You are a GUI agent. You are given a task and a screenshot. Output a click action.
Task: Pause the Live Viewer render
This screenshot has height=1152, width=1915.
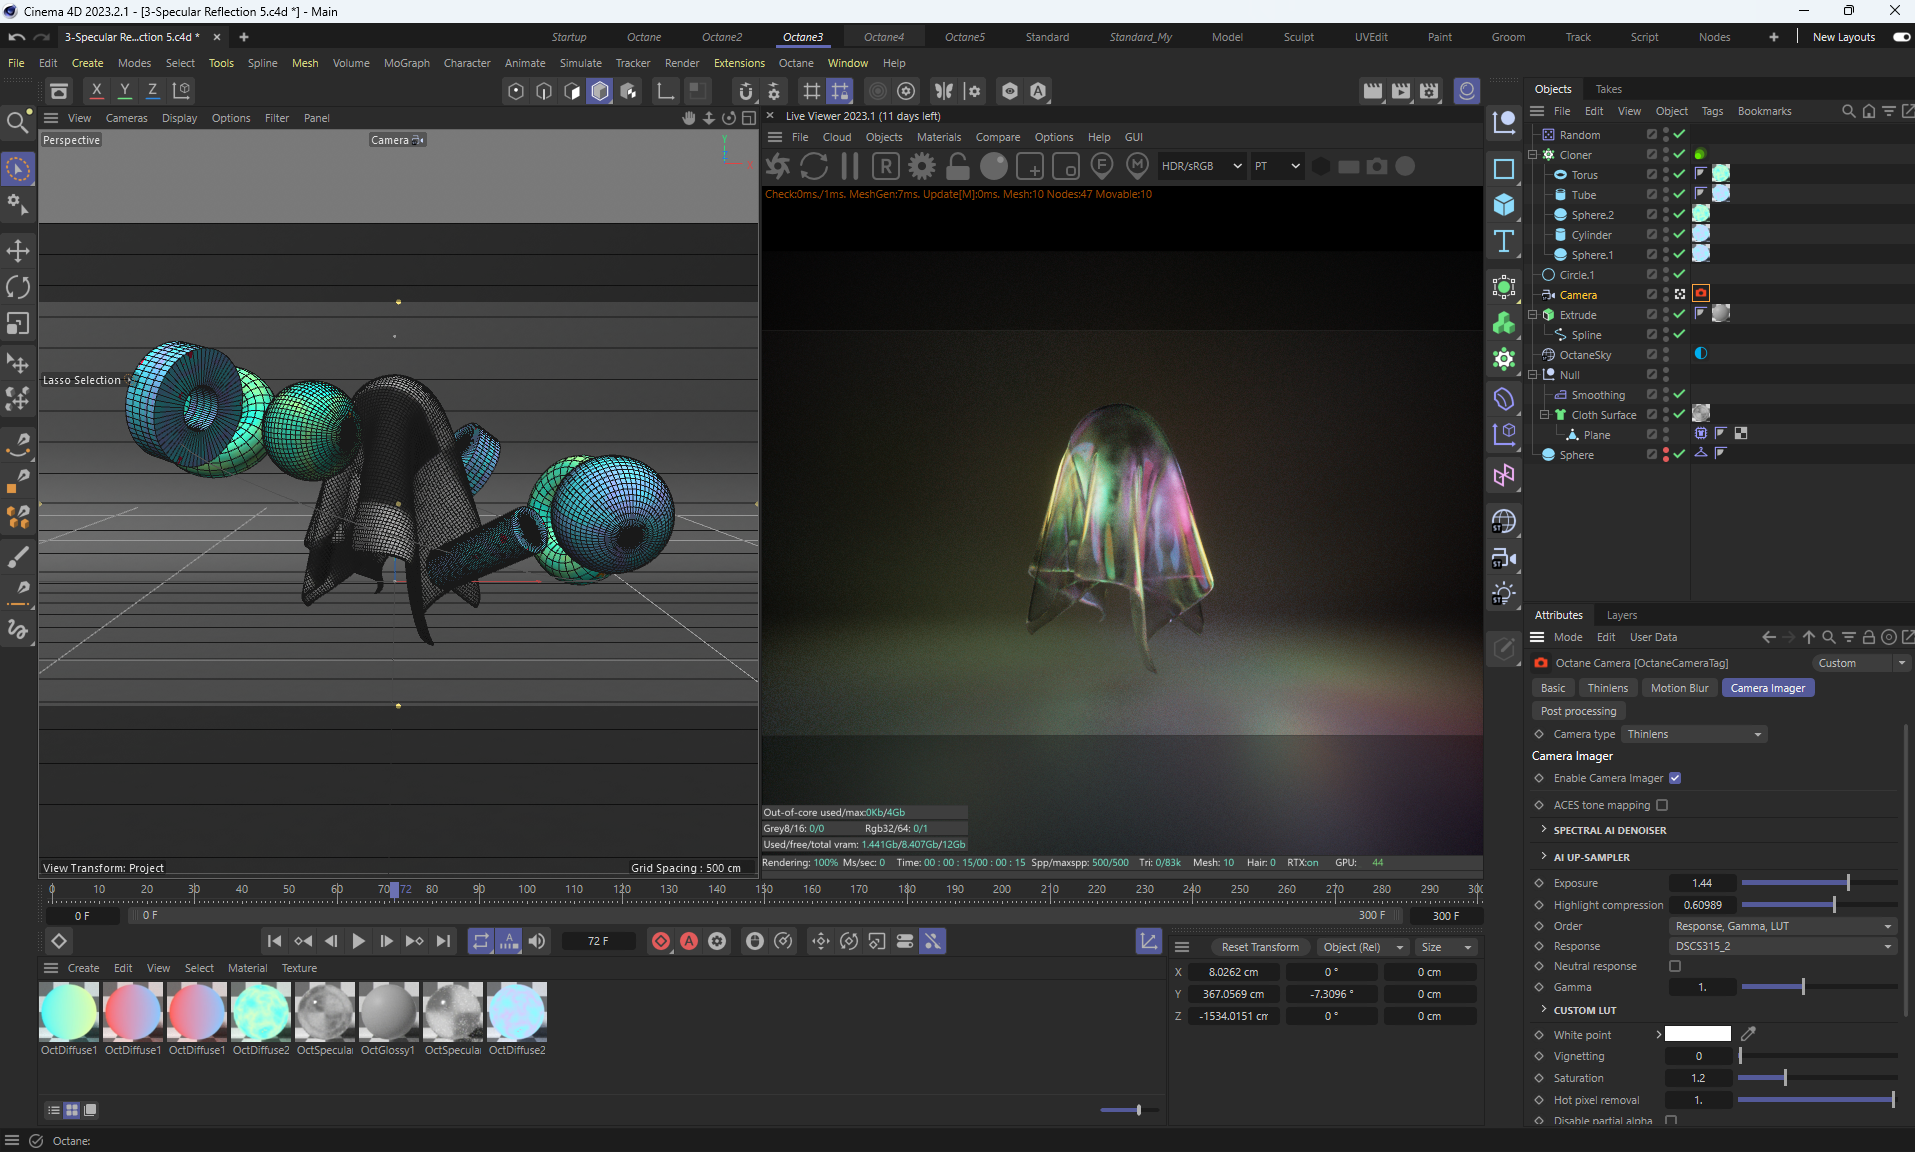tap(850, 167)
